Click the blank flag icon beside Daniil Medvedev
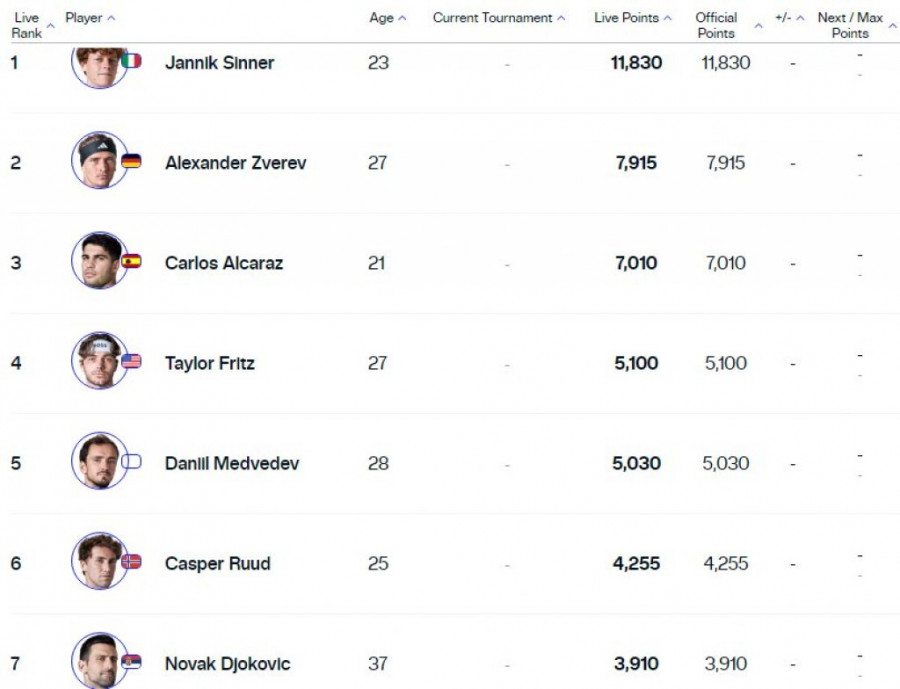The image size is (900, 689). point(131,461)
